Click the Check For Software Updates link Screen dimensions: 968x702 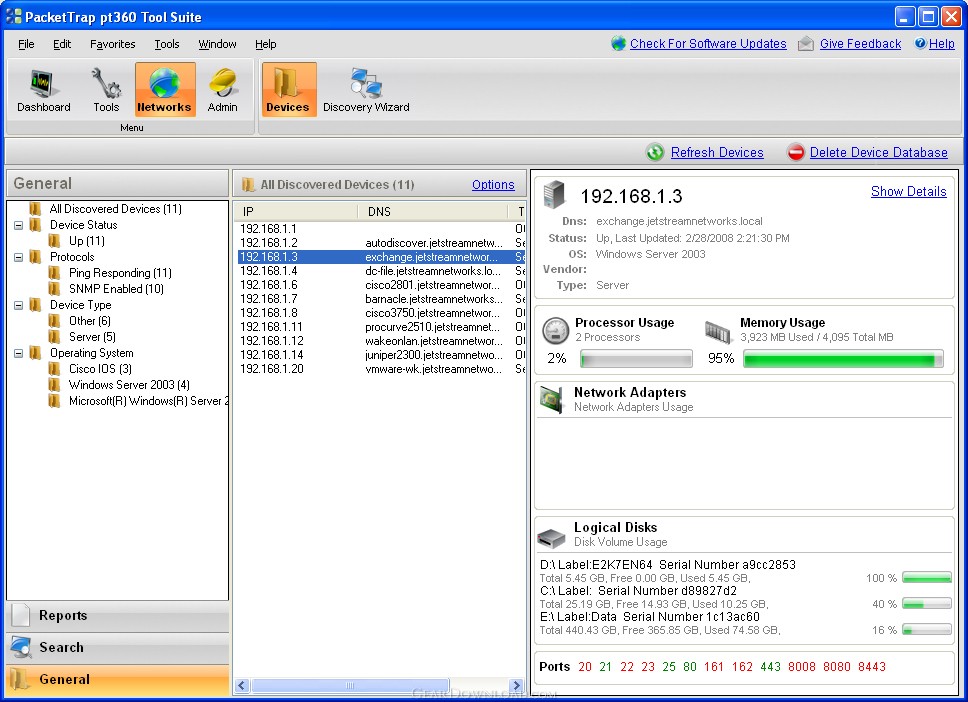point(708,44)
